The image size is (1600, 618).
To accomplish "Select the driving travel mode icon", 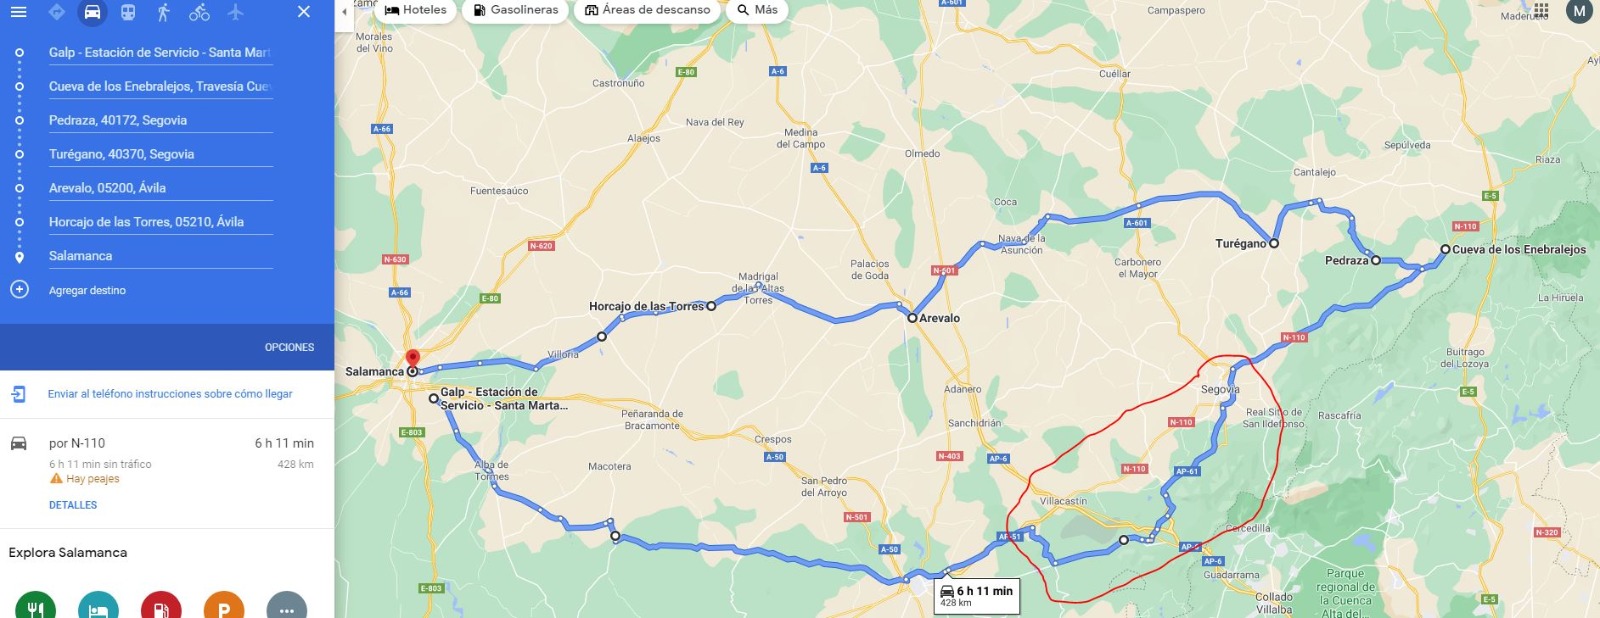I will pyautogui.click(x=92, y=12).
